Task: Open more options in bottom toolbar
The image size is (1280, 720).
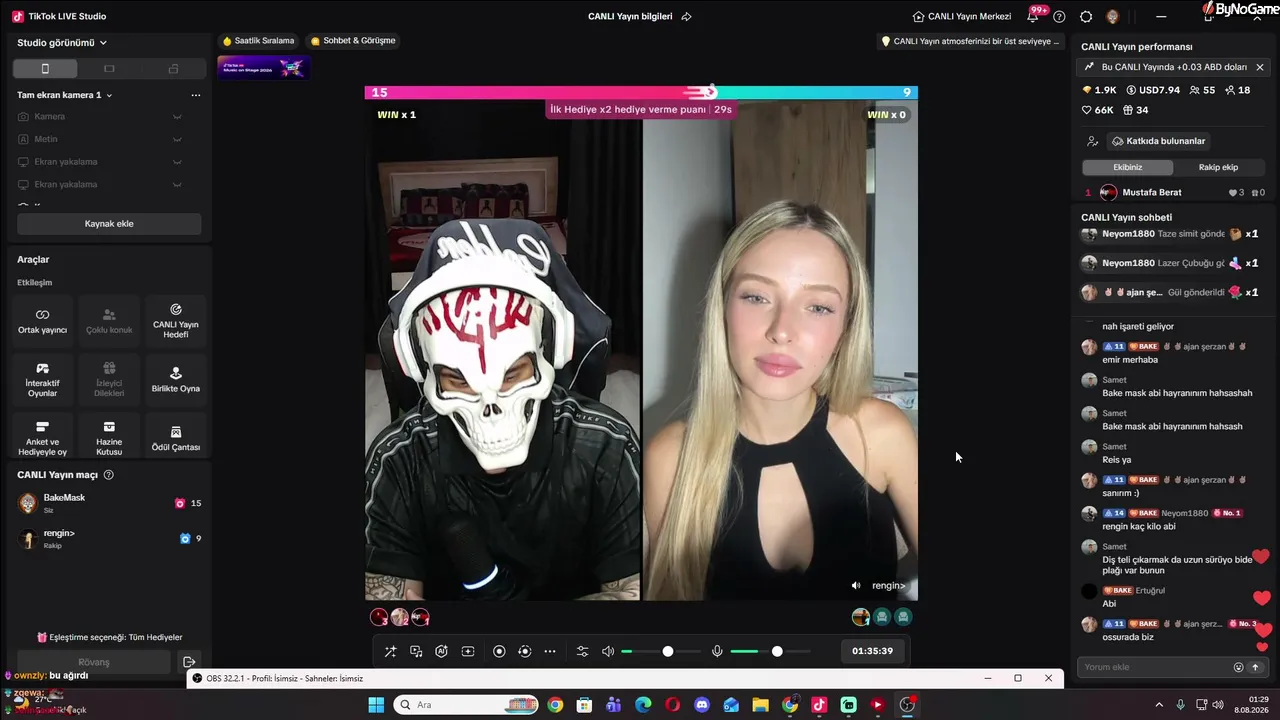Action: pyautogui.click(x=550, y=651)
